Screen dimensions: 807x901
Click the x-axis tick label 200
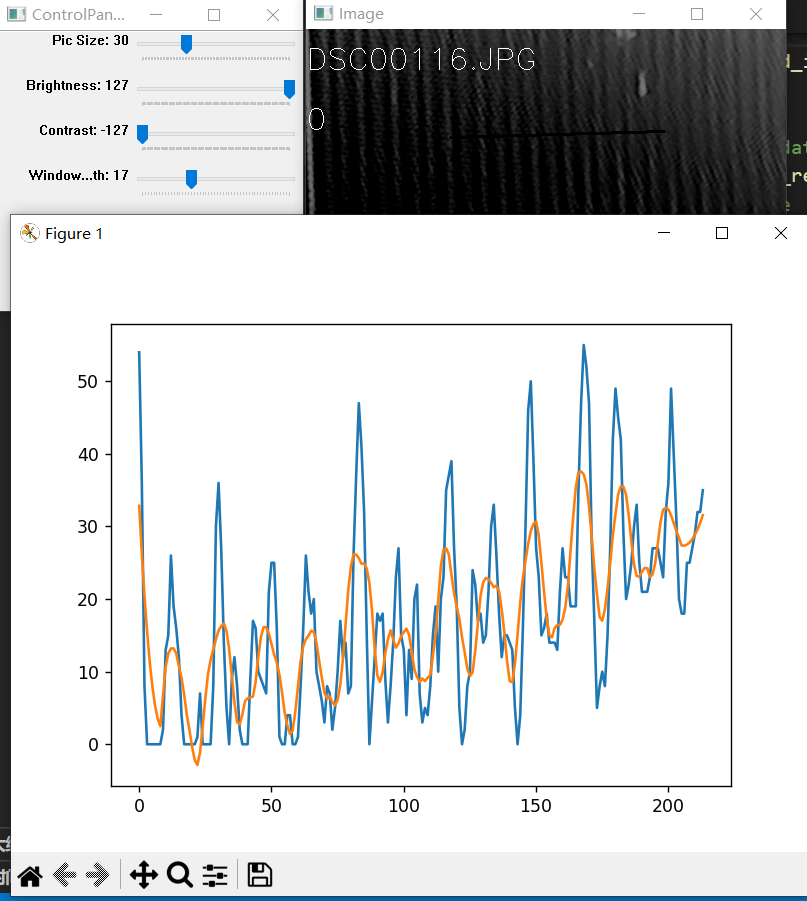tap(668, 806)
